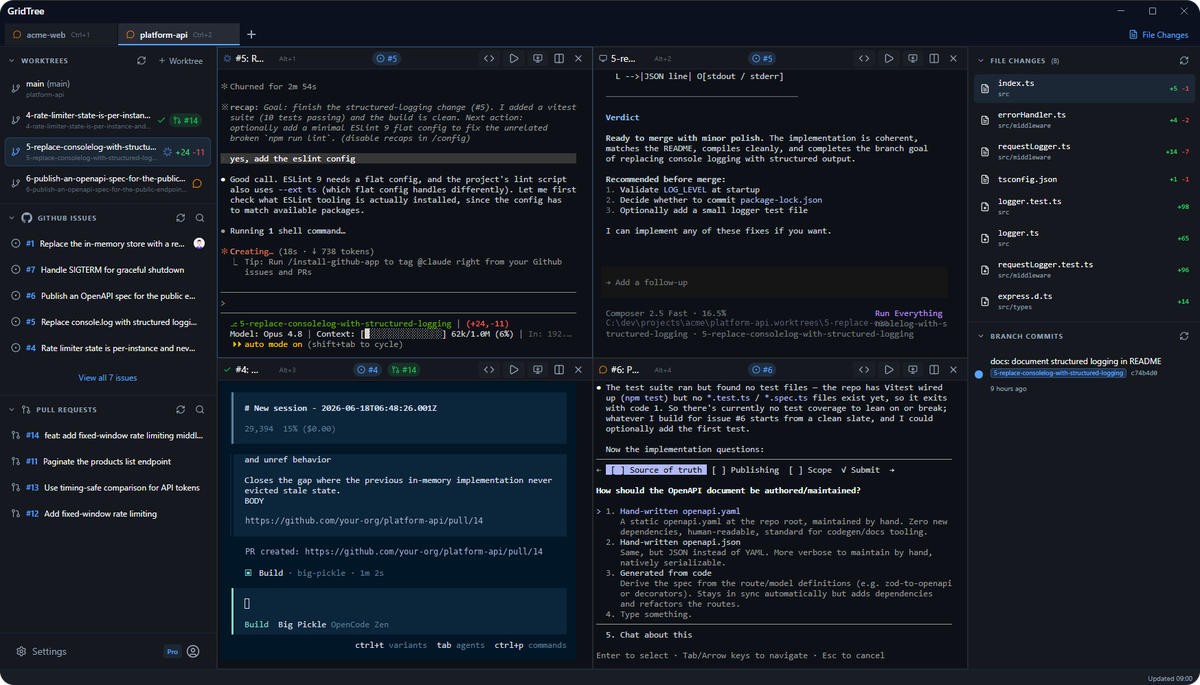1200x685 pixels.
Task: Open issue #7 Handle SIGTERM for graceful shutdown
Action: [x=107, y=269]
